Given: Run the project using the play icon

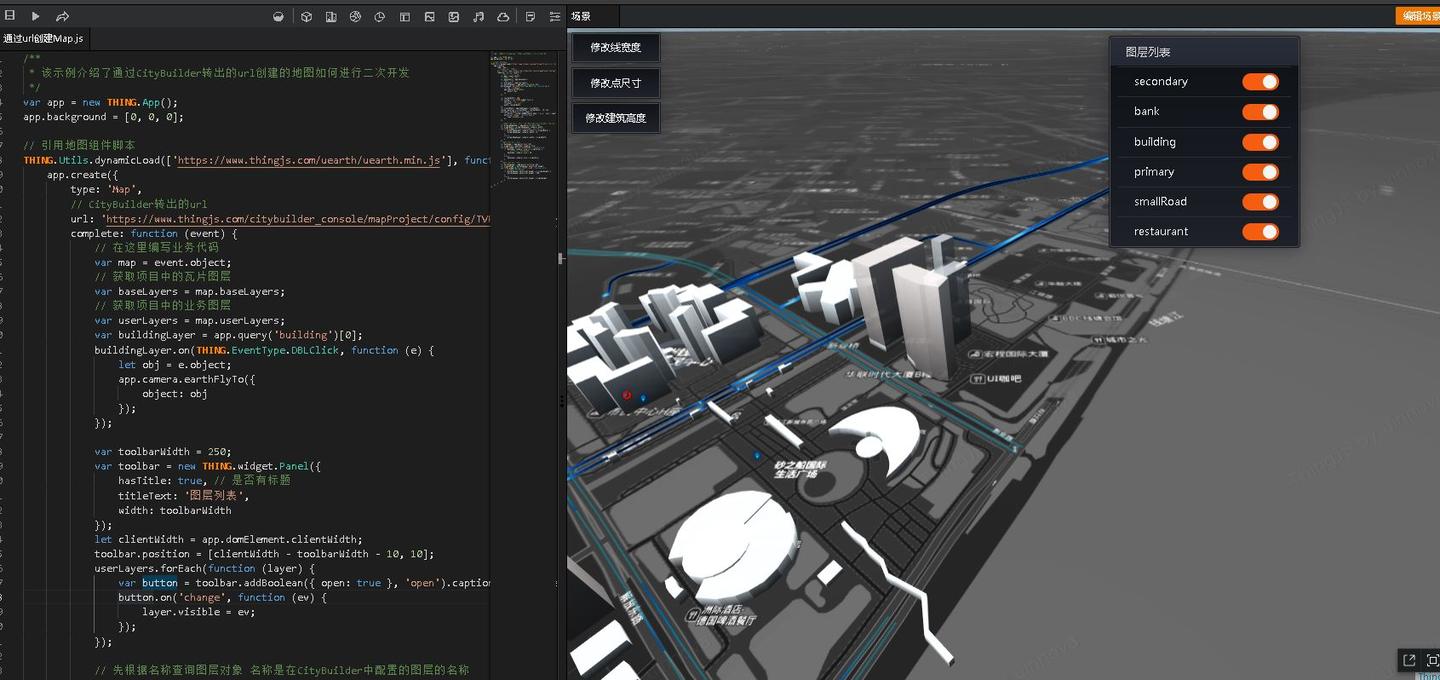Looking at the screenshot, I should pos(36,16).
